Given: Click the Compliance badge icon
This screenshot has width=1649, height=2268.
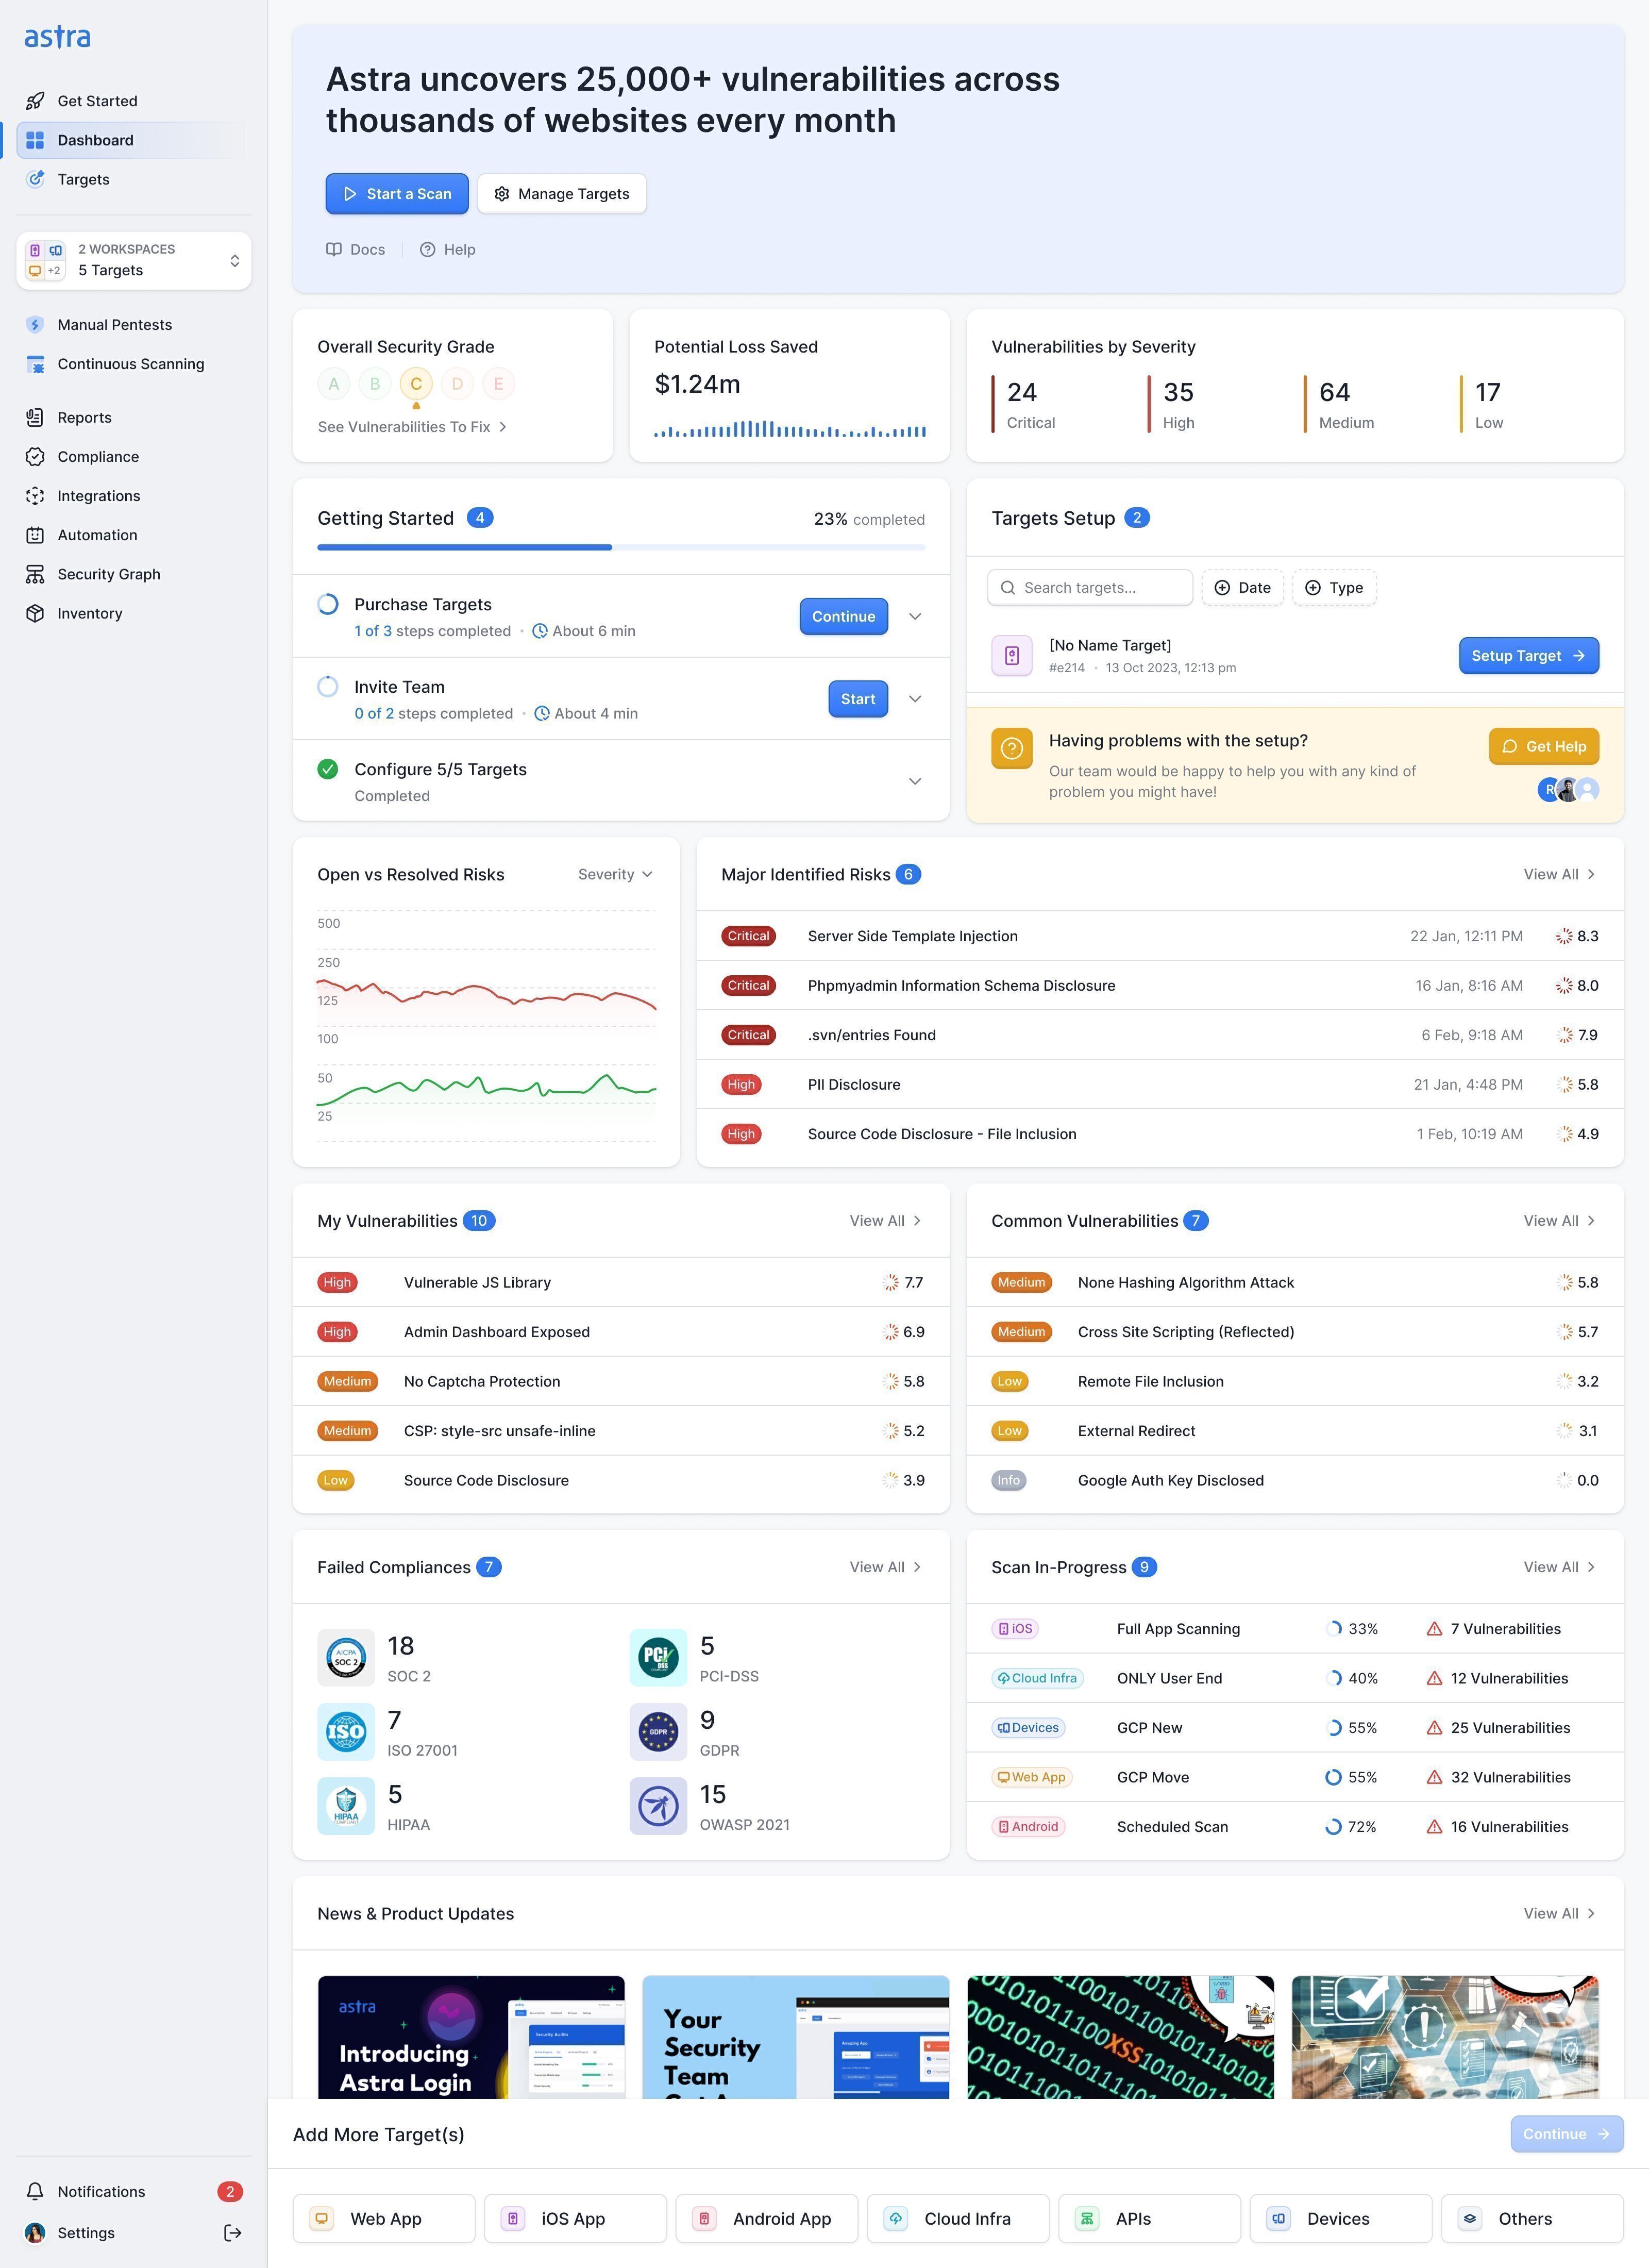Looking at the screenshot, I should 35,456.
